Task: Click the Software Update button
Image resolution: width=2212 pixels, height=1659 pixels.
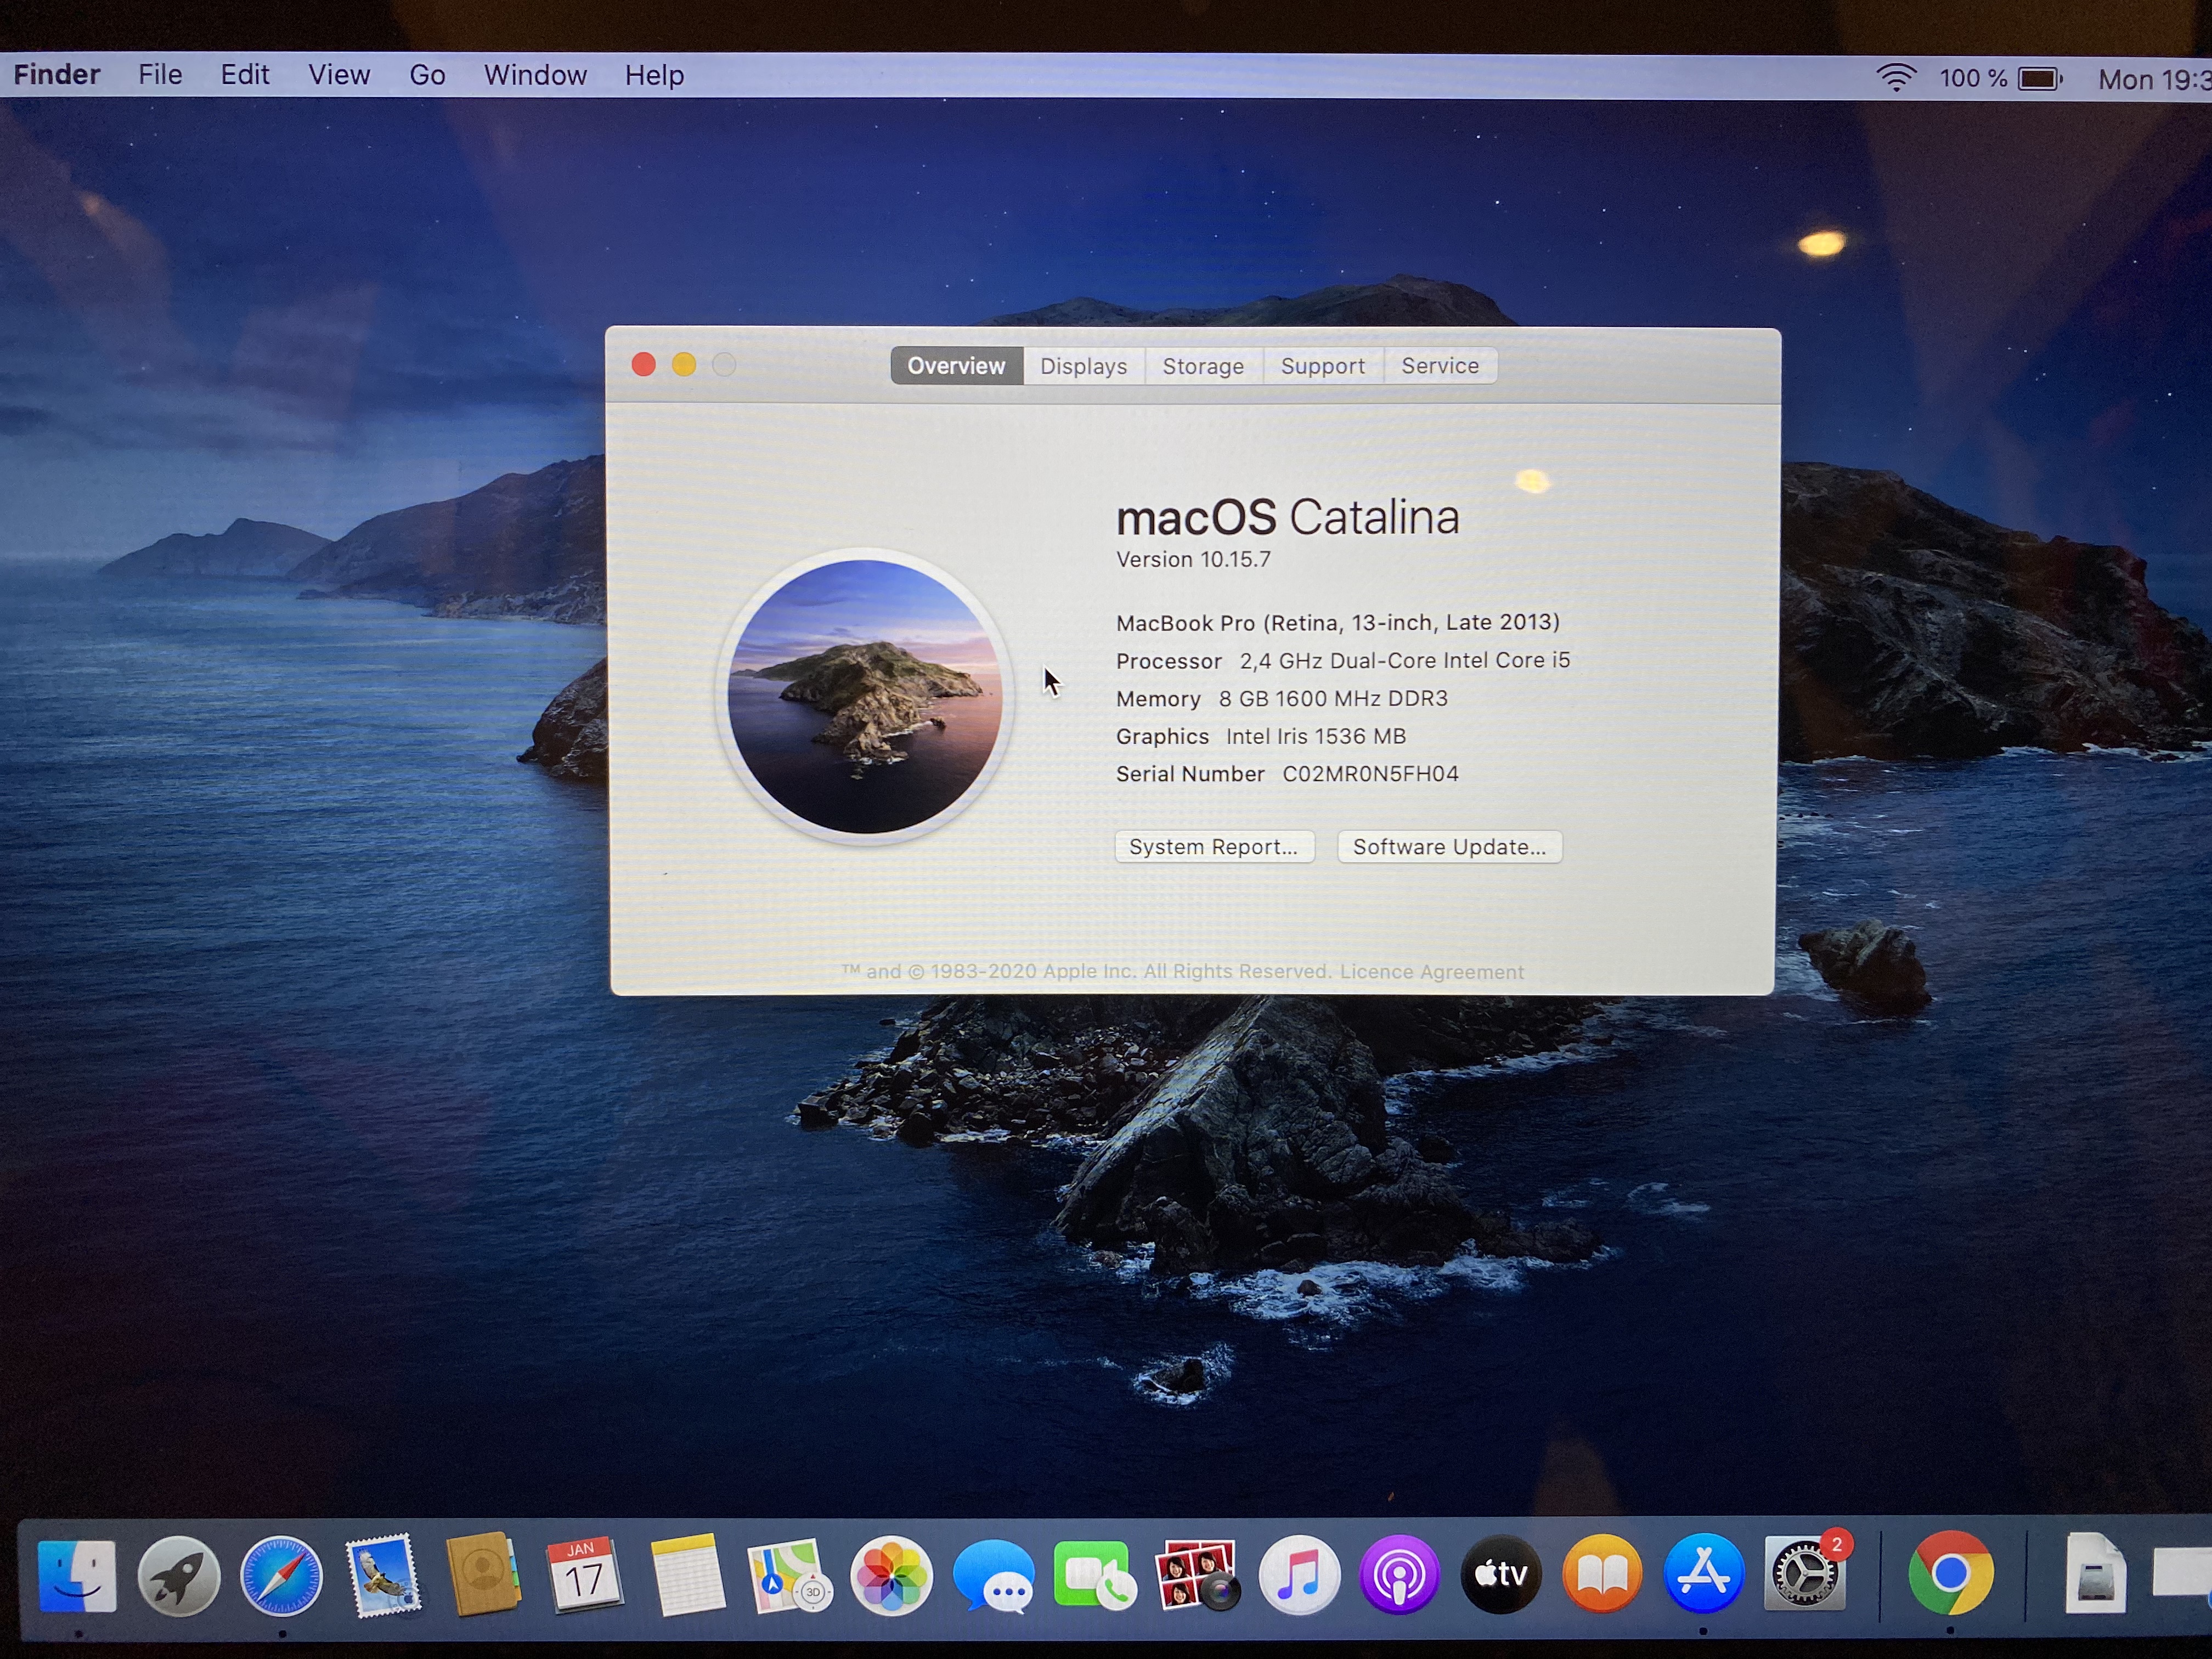Action: (1449, 847)
